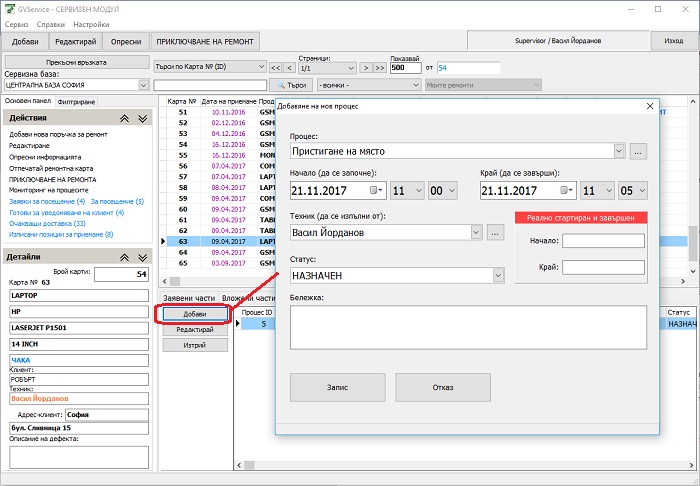The height and width of the screenshot is (486, 700).
Task: Expand Детайли panel with down chevron
Action: 142,258
